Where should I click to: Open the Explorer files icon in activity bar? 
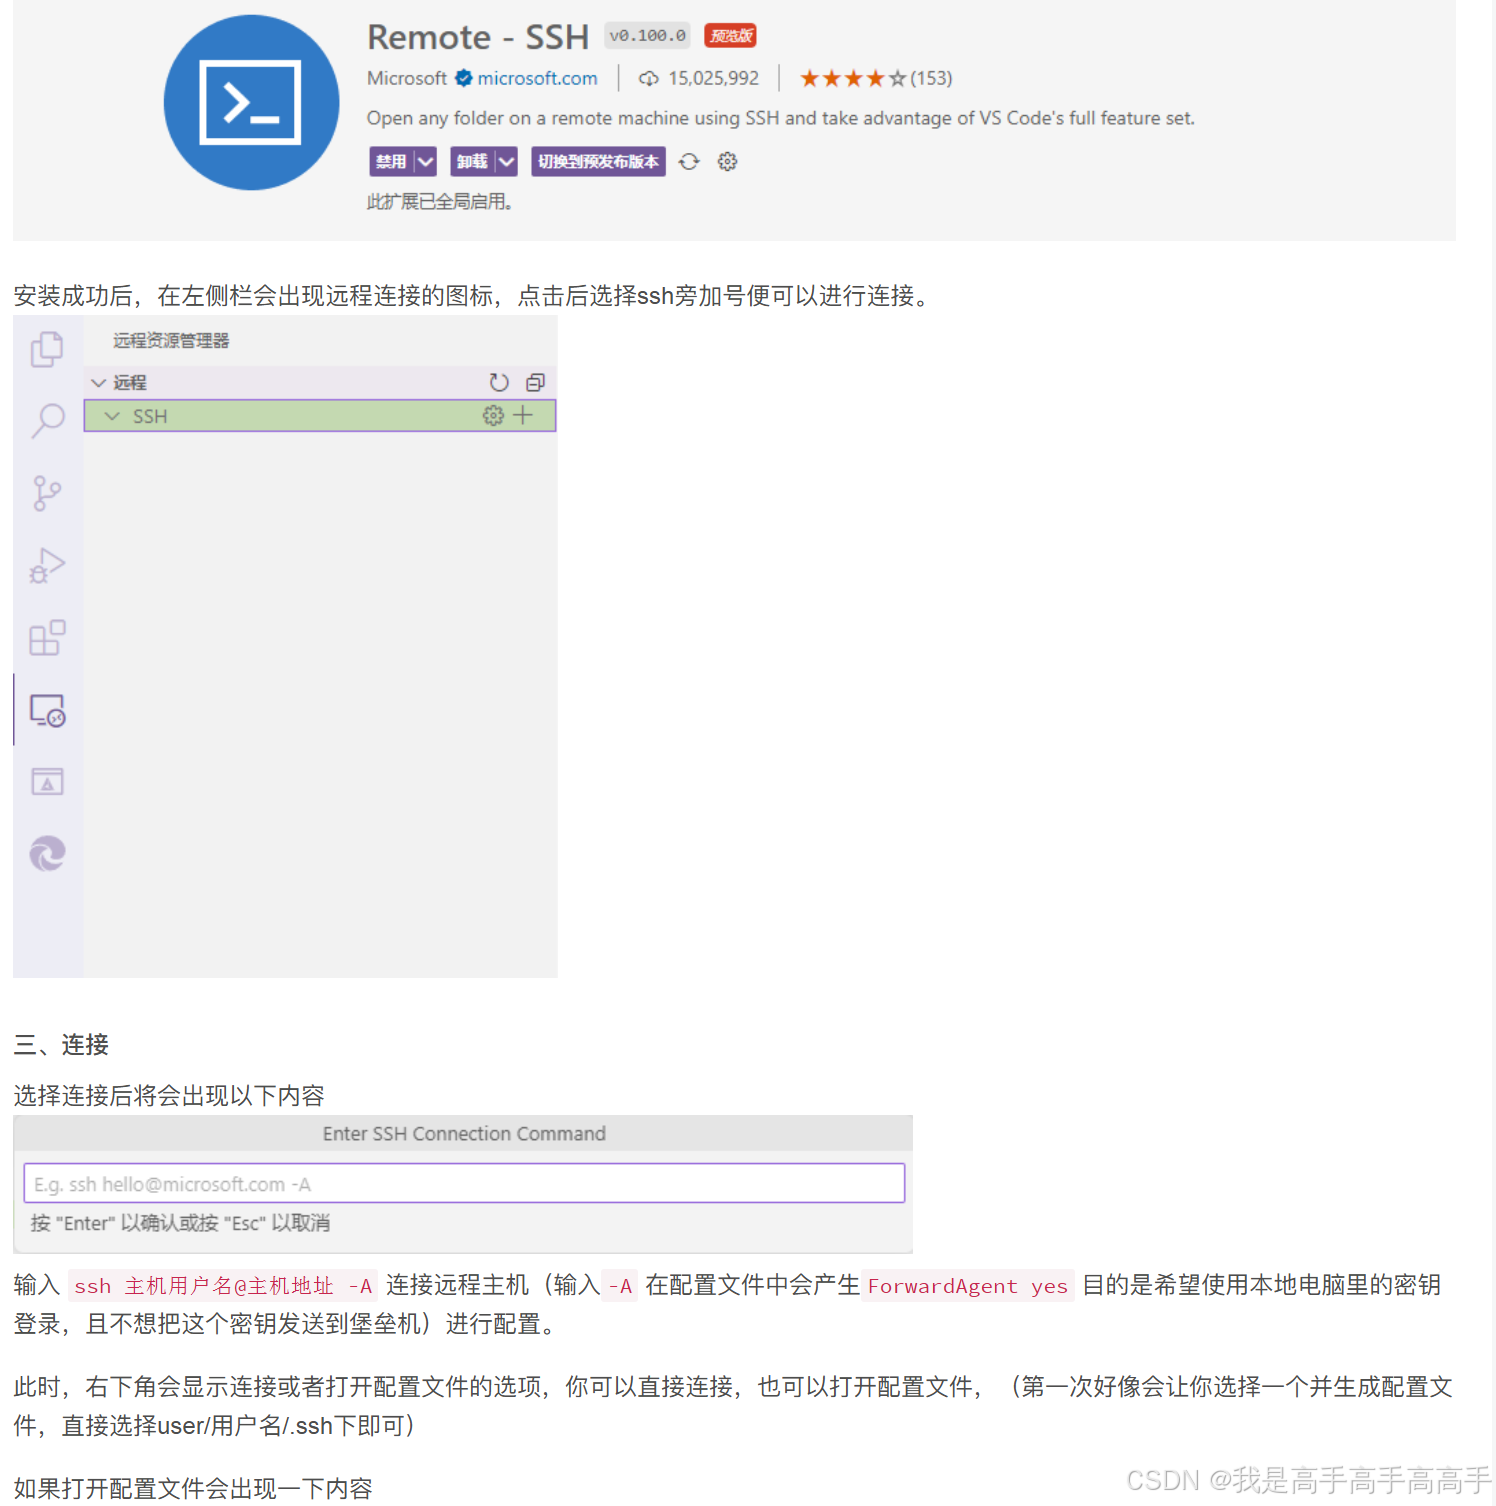47,349
